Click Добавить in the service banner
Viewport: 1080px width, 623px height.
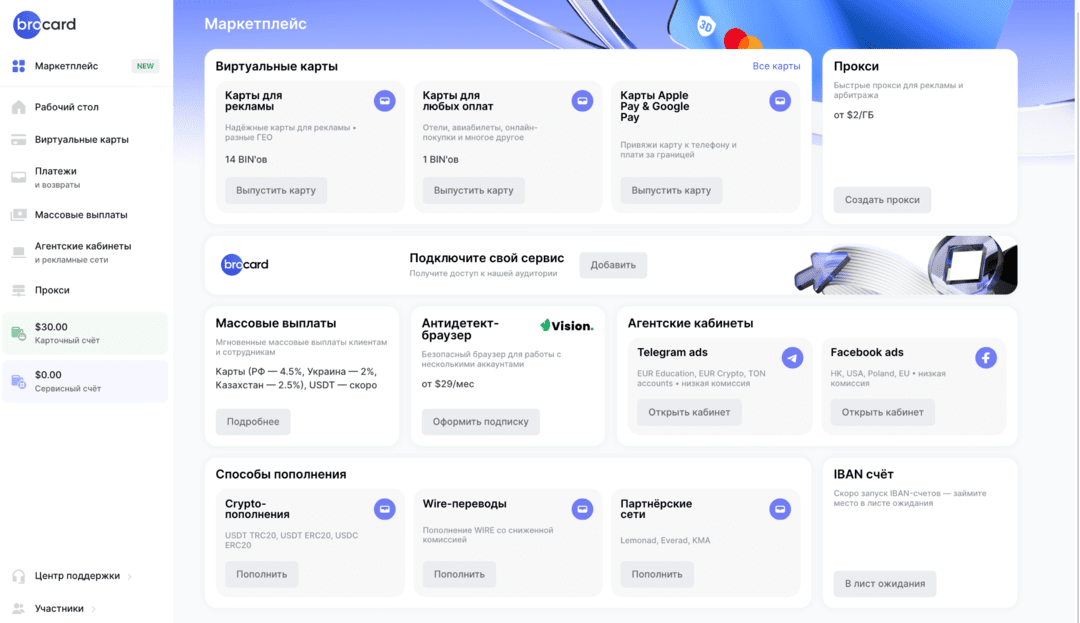point(613,265)
